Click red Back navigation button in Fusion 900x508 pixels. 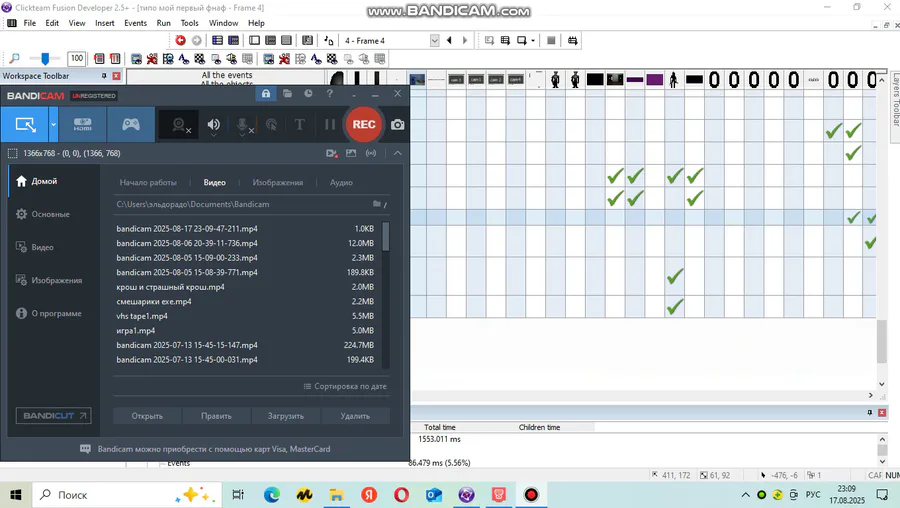[180, 40]
